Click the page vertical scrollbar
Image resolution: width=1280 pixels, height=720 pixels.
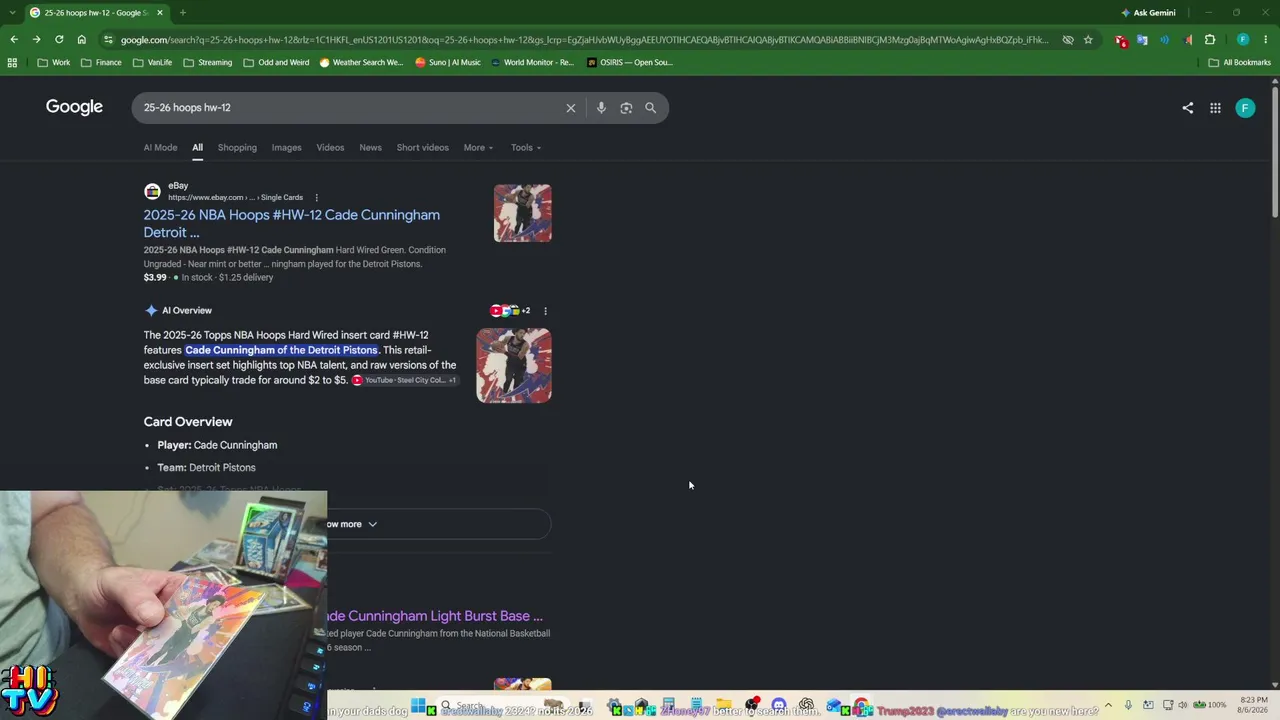[1274, 150]
